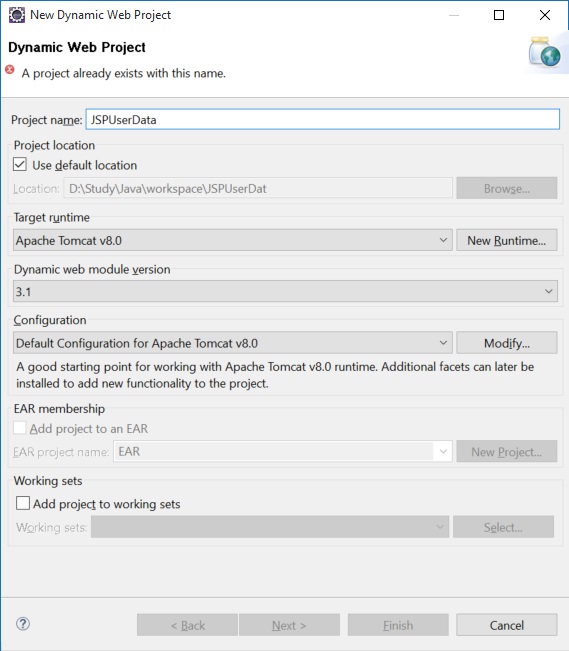Click the Eclipse icon in title bar
Image resolution: width=569 pixels, height=651 pixels.
(17, 15)
